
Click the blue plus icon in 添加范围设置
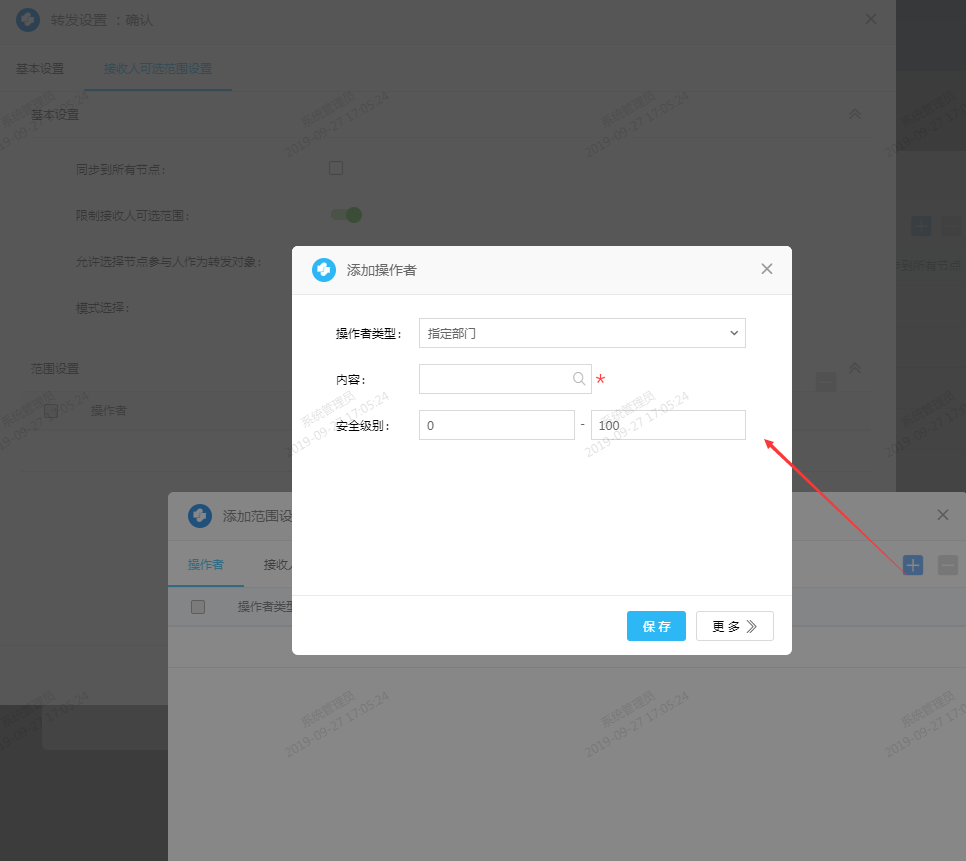[x=912, y=565]
